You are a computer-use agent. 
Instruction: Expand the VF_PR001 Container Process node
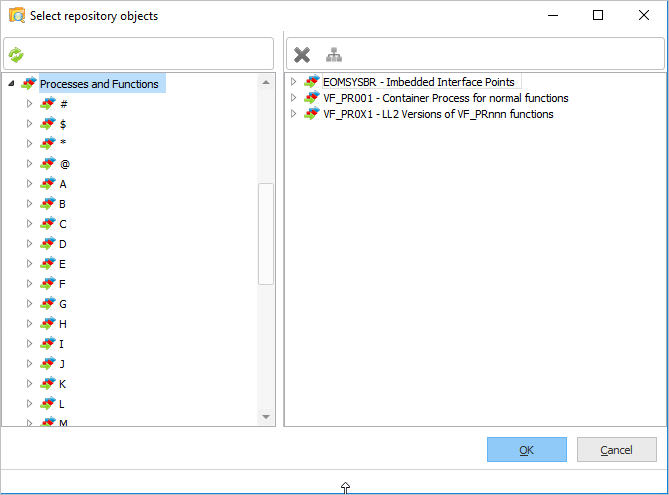[x=294, y=98]
